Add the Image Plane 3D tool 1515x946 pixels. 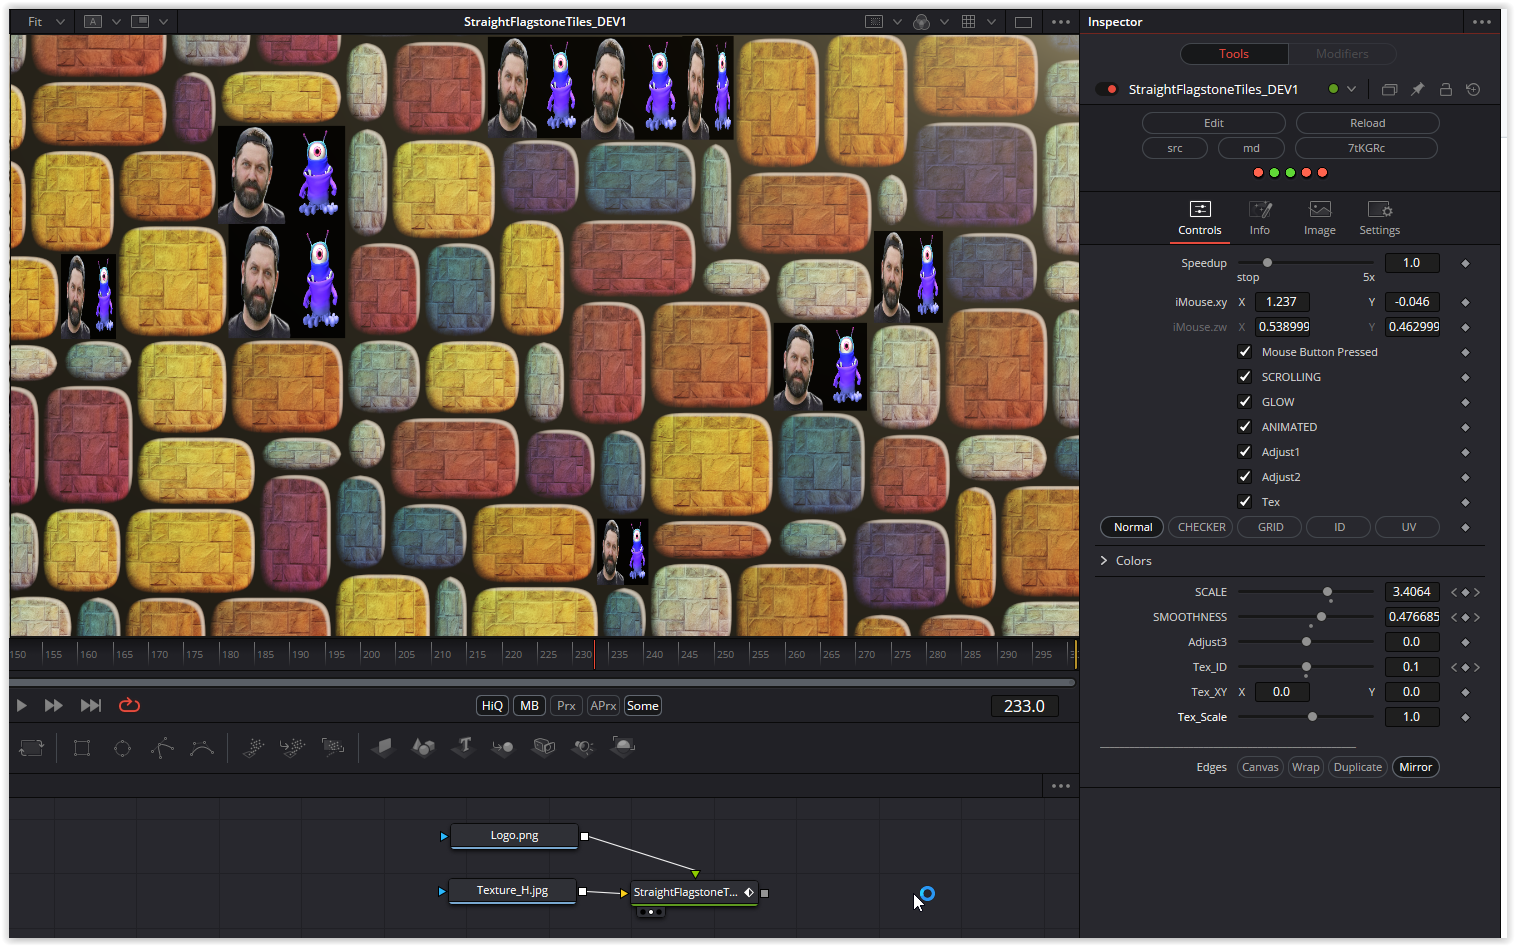click(x=382, y=747)
